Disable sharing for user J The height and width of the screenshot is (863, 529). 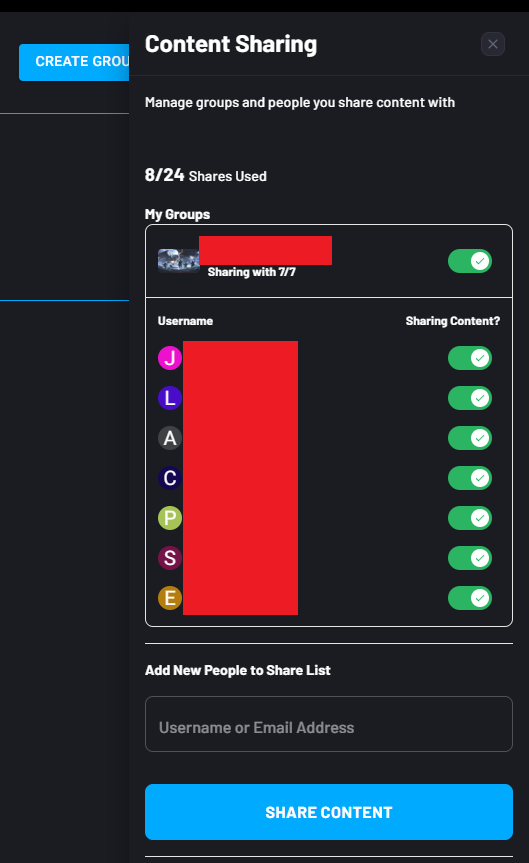click(470, 358)
